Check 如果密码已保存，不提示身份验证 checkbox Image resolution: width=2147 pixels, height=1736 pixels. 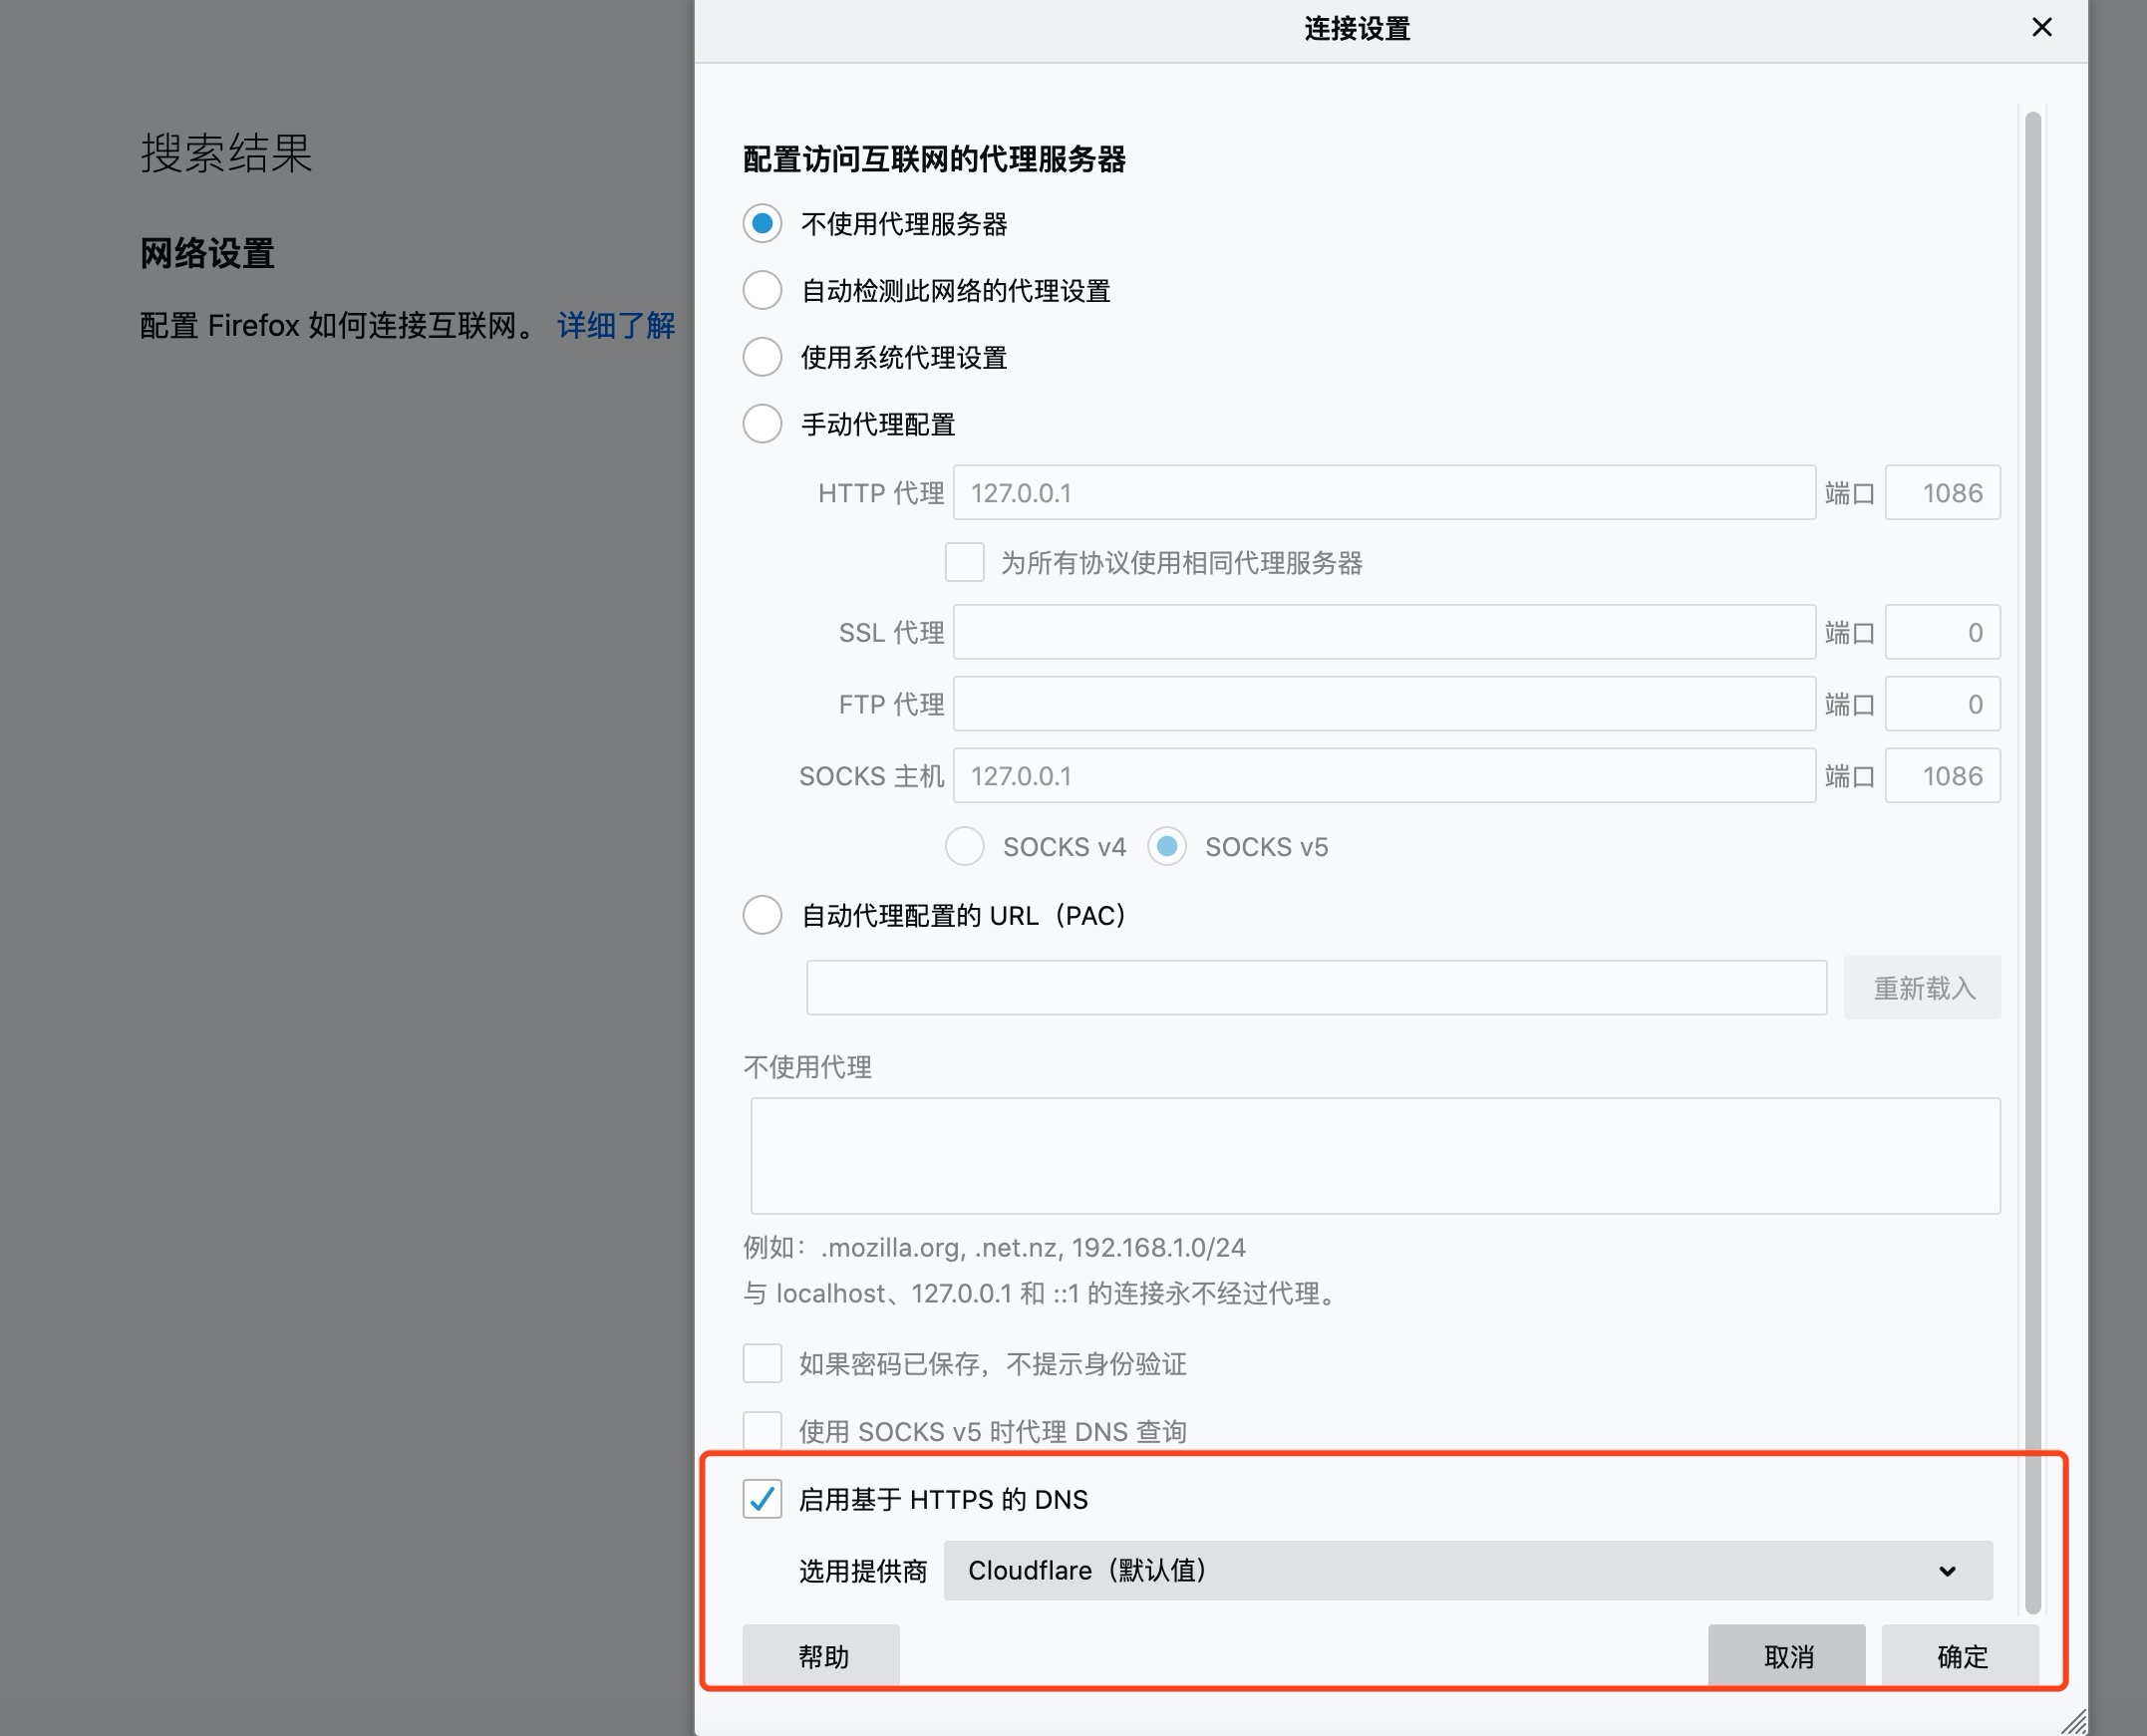(762, 1364)
